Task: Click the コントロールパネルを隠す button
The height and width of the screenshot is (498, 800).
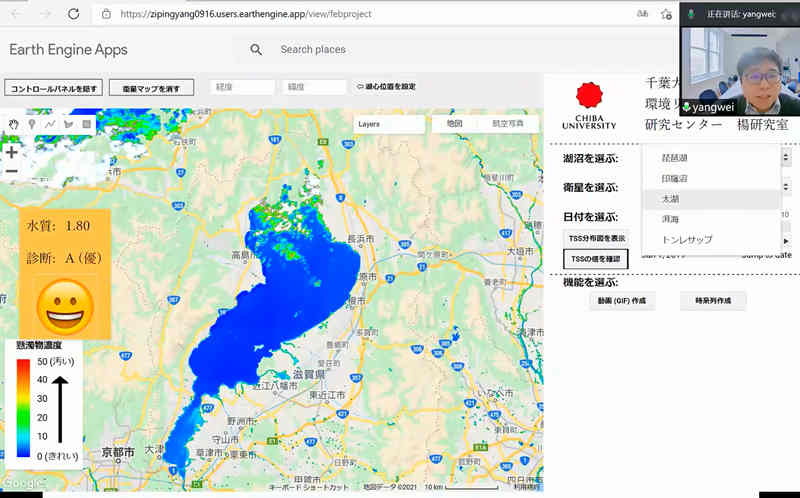Action: coord(54,88)
